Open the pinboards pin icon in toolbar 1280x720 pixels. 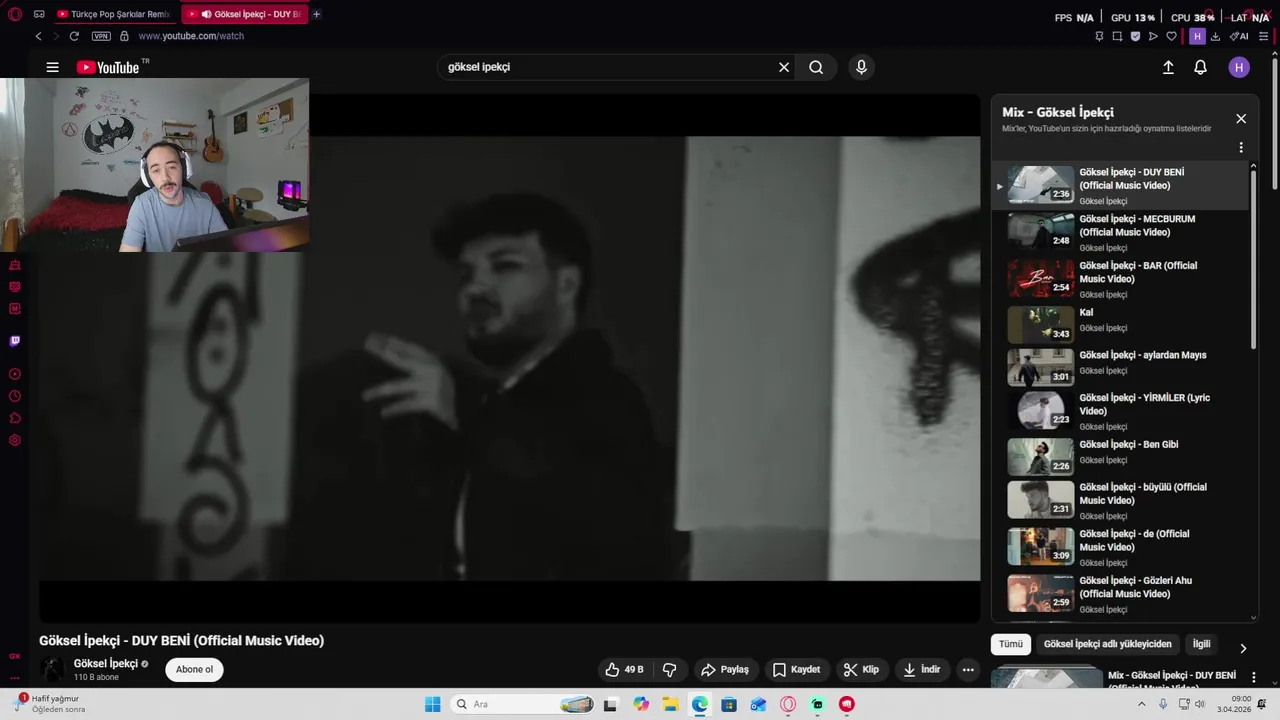click(1099, 36)
